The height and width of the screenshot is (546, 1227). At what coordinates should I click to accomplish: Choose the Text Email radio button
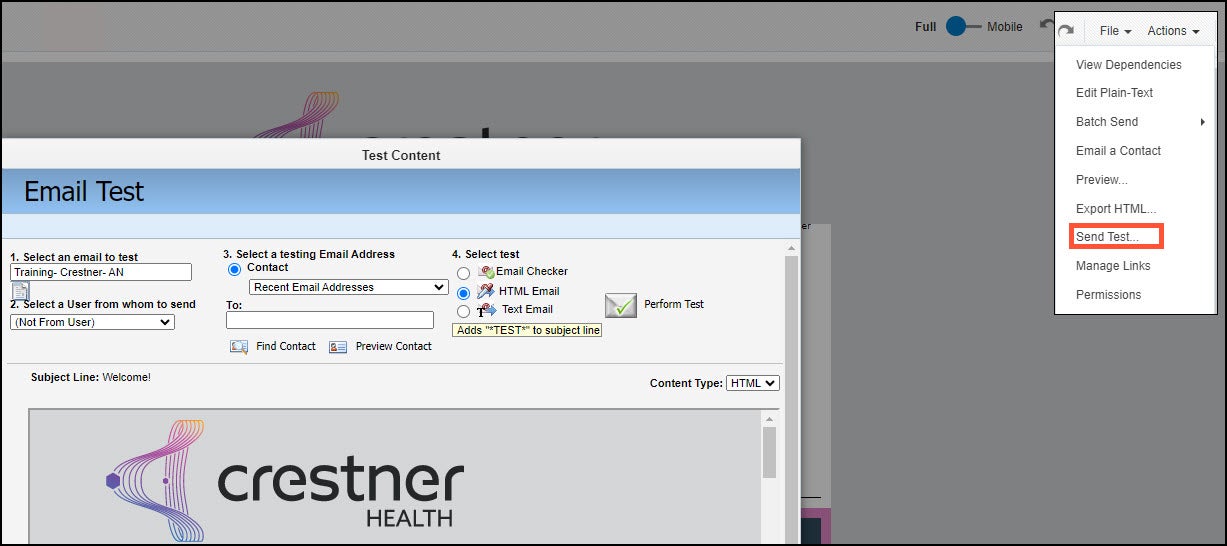coord(463,312)
